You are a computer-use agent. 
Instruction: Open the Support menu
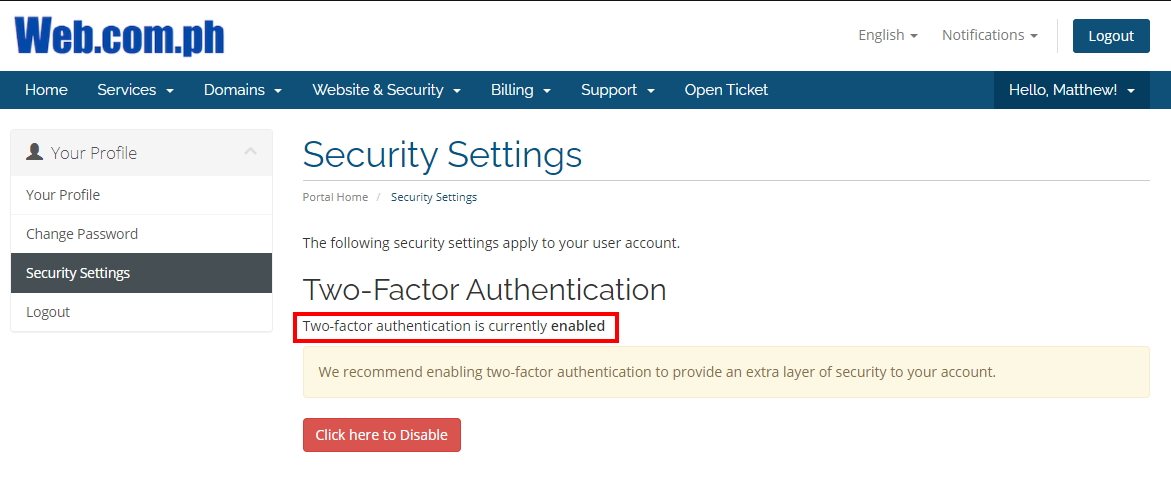(x=618, y=90)
